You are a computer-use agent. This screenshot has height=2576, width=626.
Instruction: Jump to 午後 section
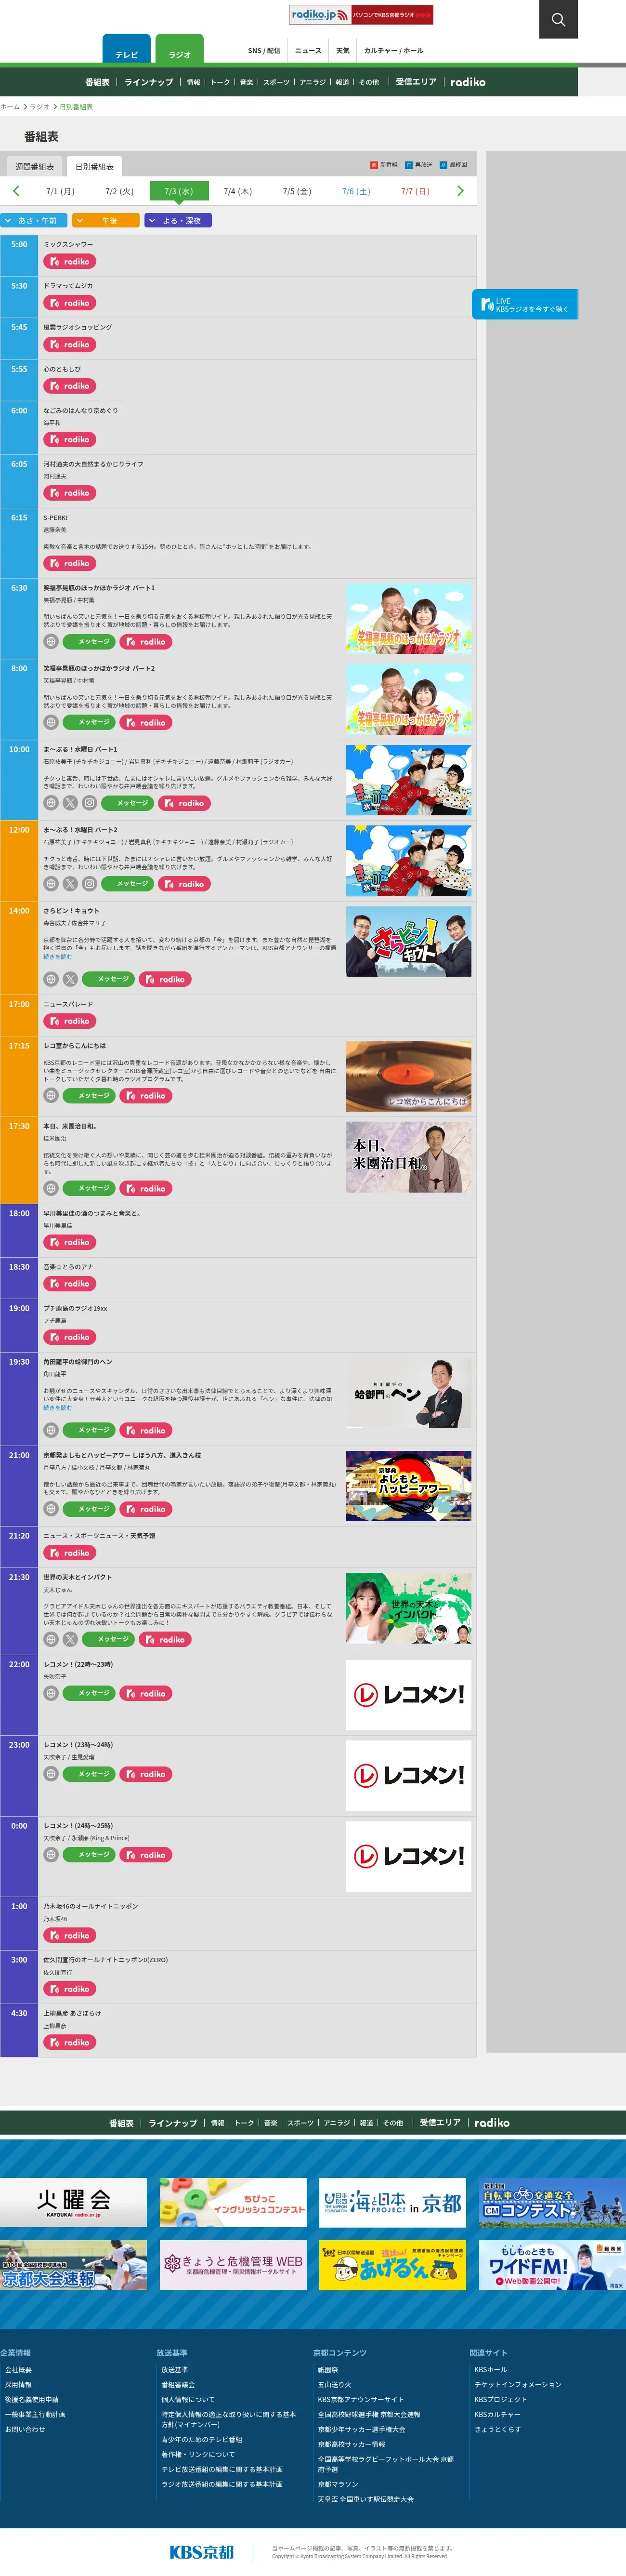[x=105, y=220]
